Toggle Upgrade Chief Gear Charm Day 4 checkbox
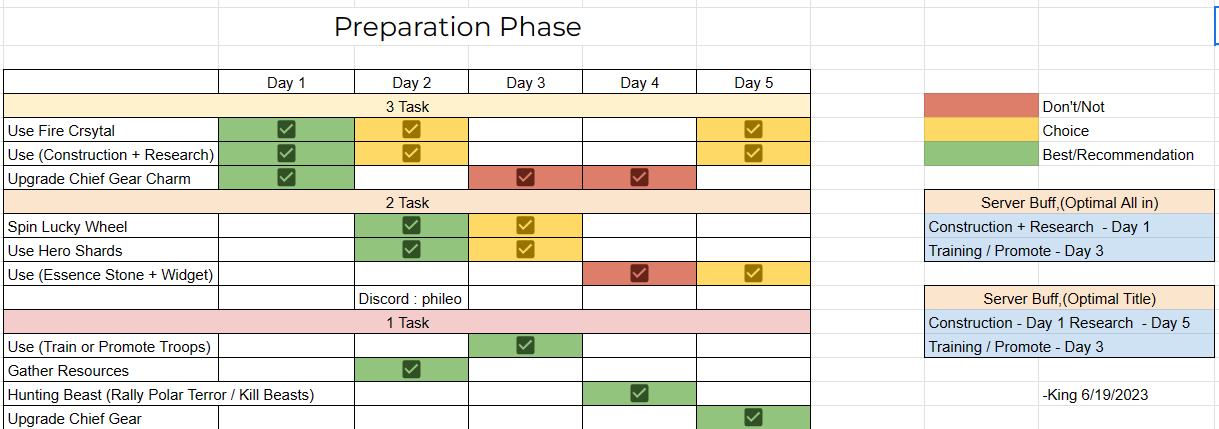Screen dimensions: 1219x429 pos(640,177)
